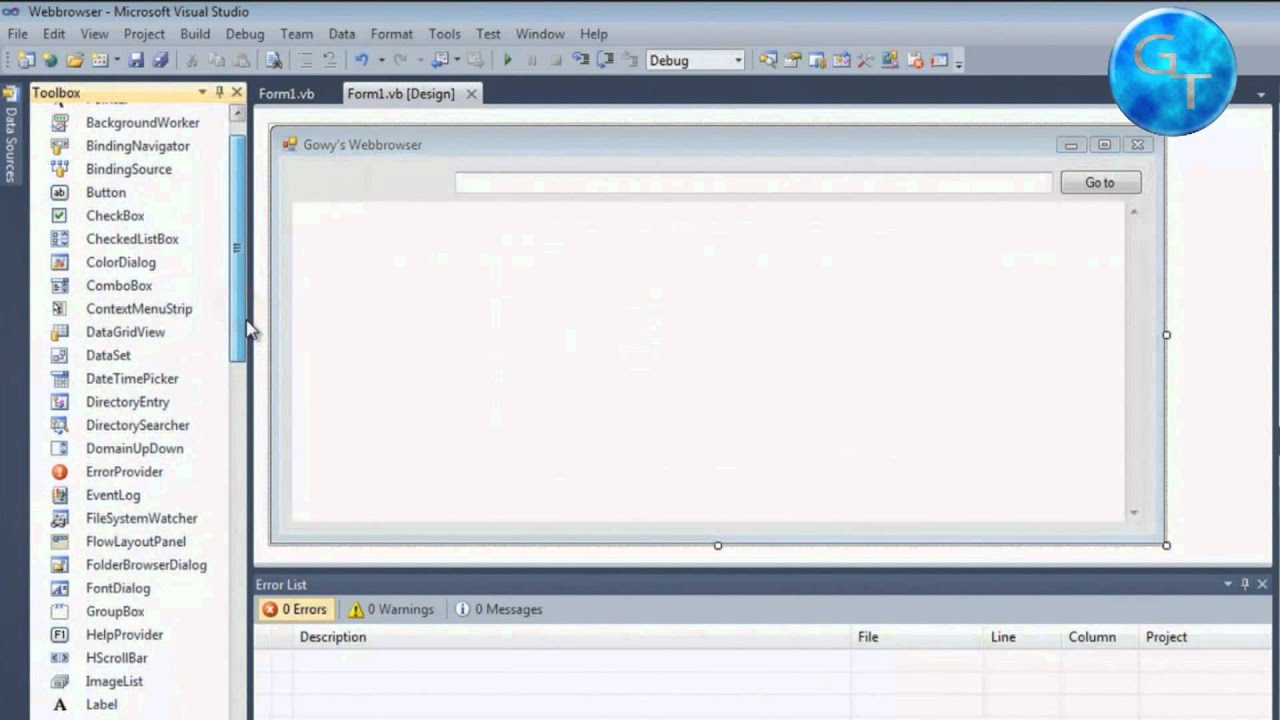Start debugging with the green play icon
The width and height of the screenshot is (1280, 720).
tap(508, 60)
